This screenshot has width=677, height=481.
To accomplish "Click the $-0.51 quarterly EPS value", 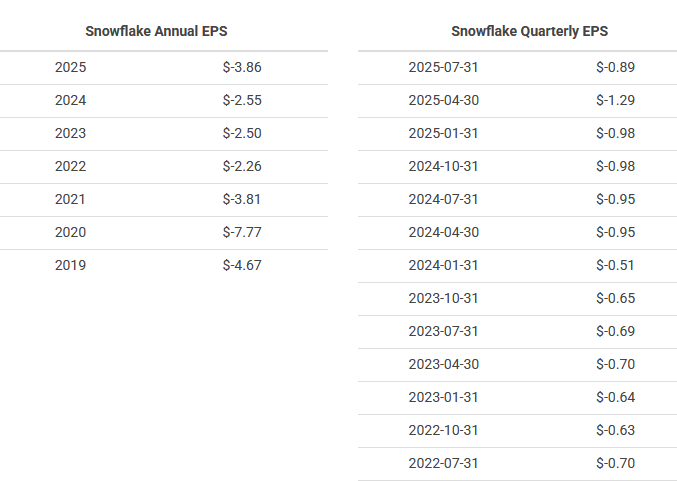I will point(616,266).
